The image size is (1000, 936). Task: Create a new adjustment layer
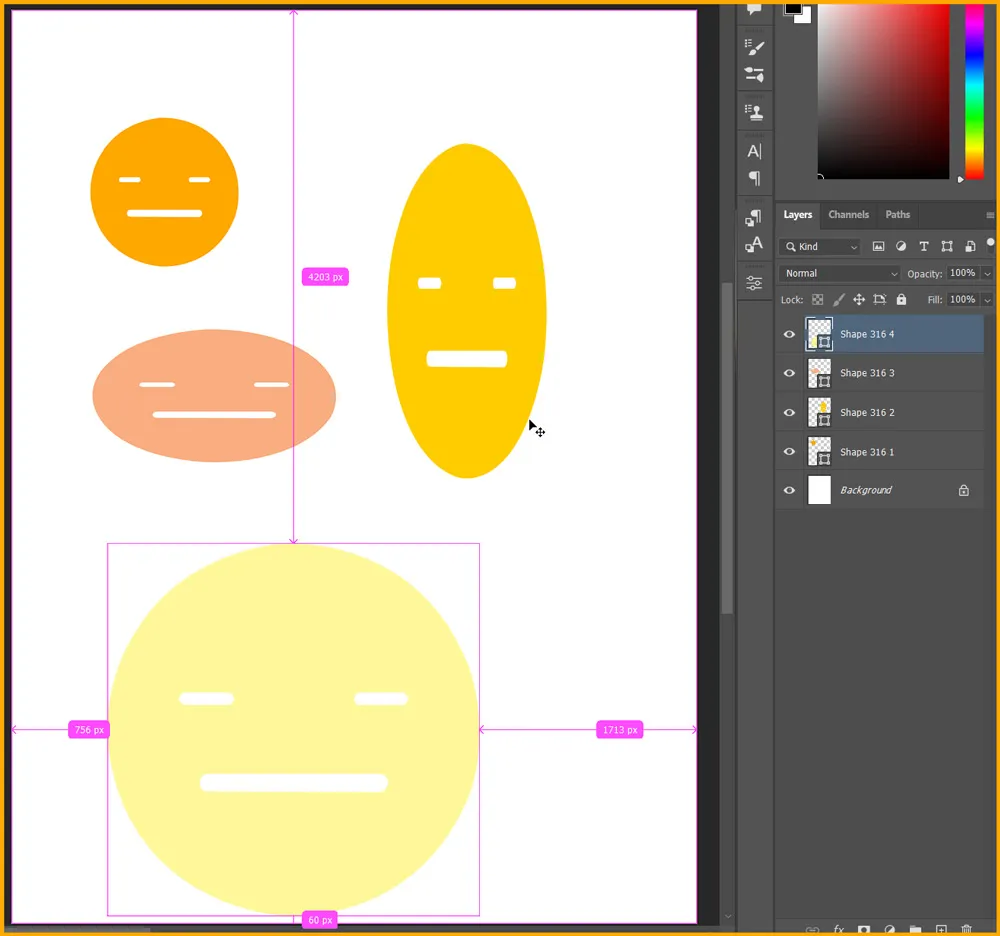[890, 929]
